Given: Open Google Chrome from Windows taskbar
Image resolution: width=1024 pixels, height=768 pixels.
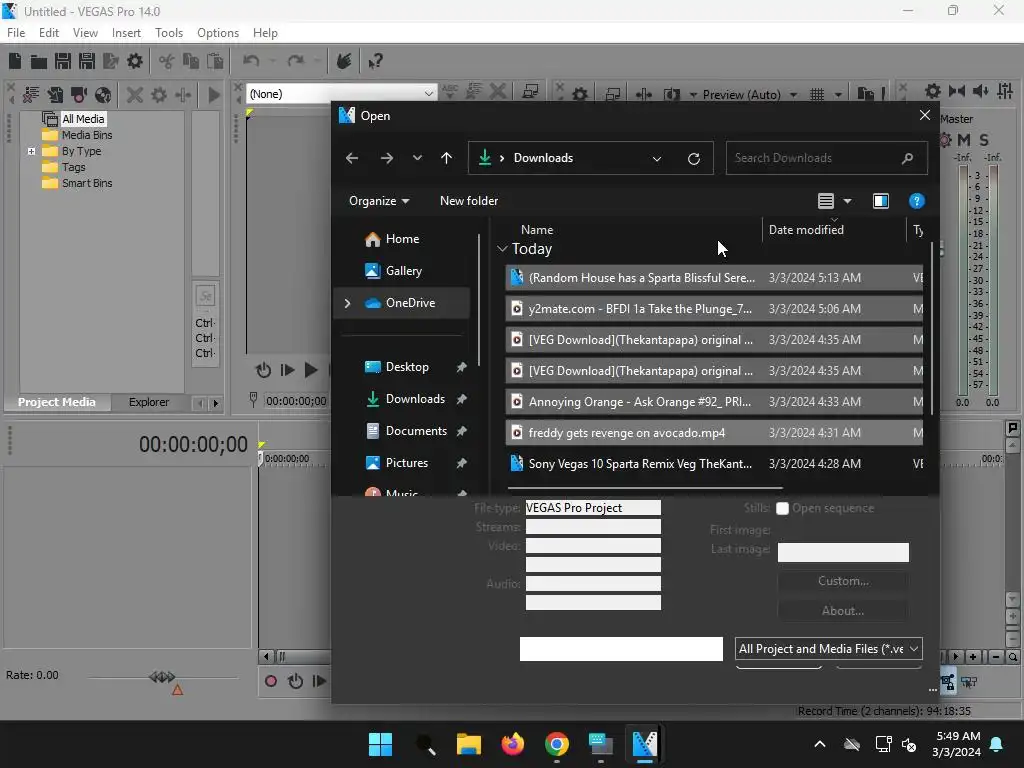Looking at the screenshot, I should [x=557, y=744].
